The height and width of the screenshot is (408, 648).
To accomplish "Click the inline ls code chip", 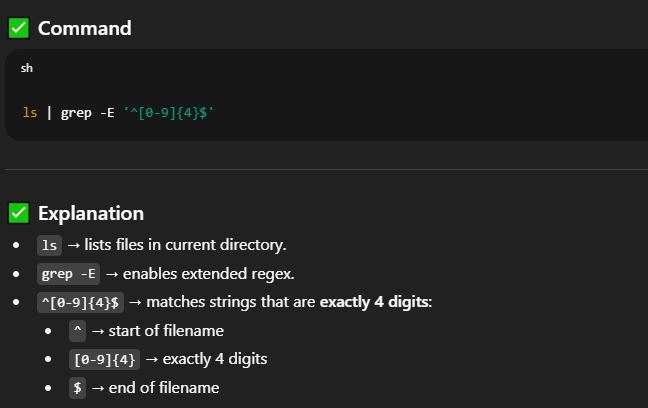I will (x=49, y=245).
